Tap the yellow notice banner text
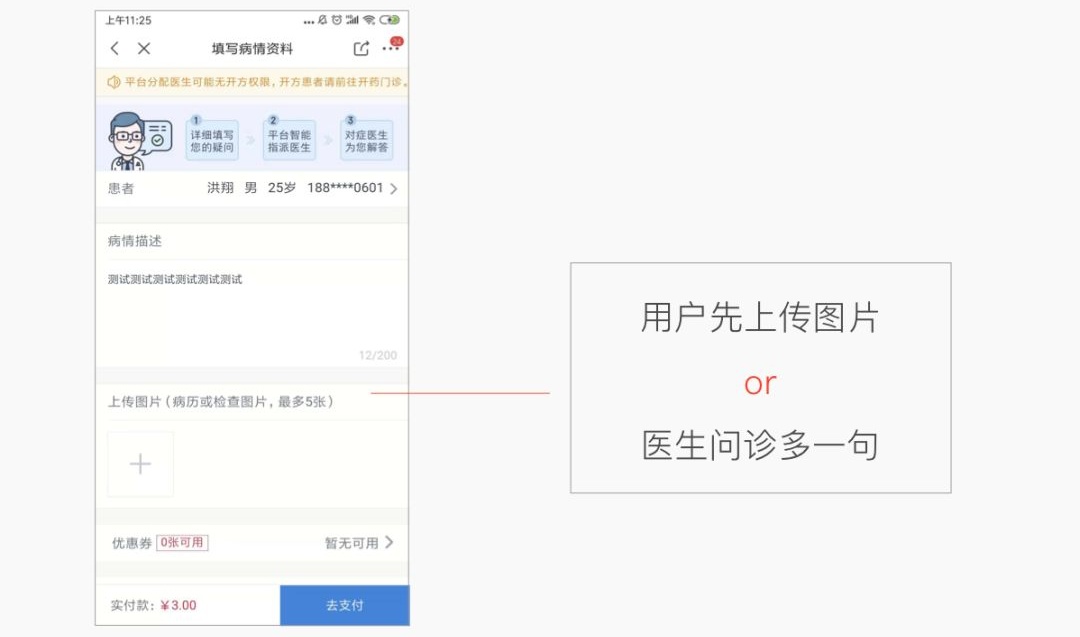This screenshot has height=637, width=1080. click(x=266, y=82)
